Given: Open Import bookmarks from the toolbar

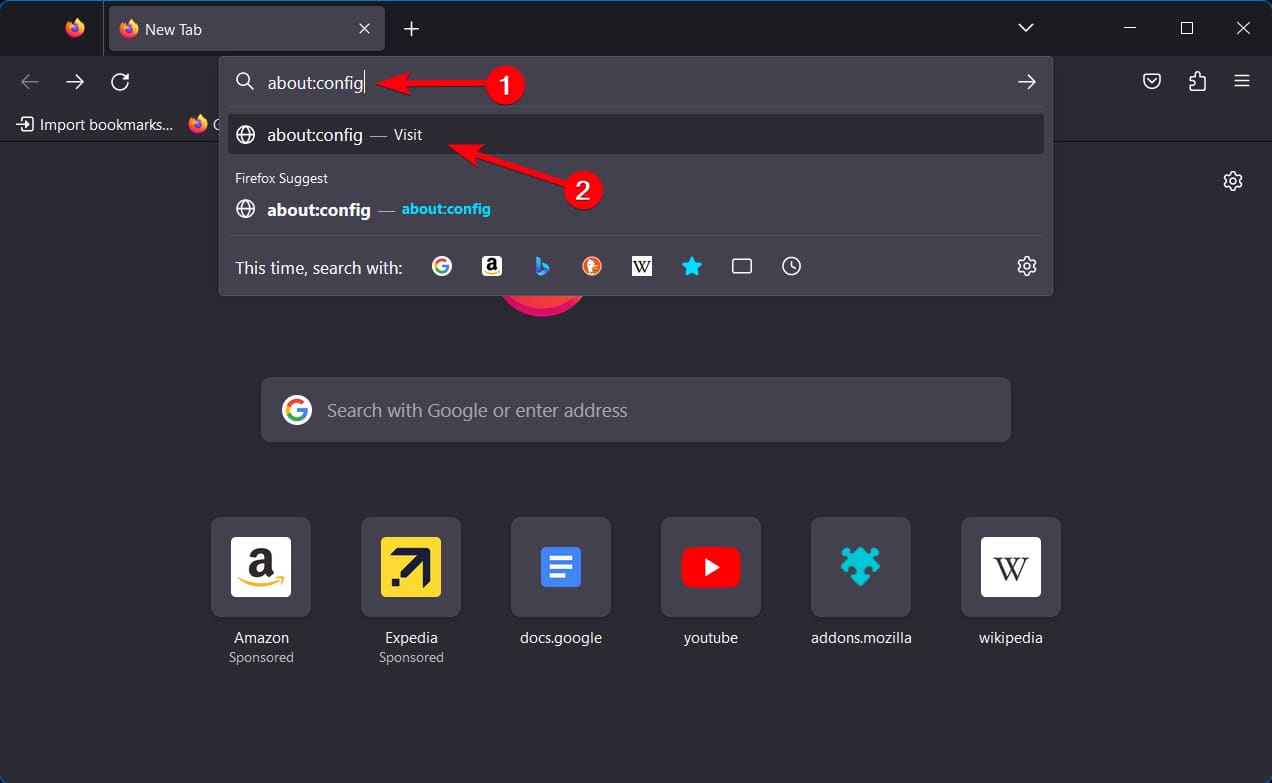Looking at the screenshot, I should click(95, 124).
